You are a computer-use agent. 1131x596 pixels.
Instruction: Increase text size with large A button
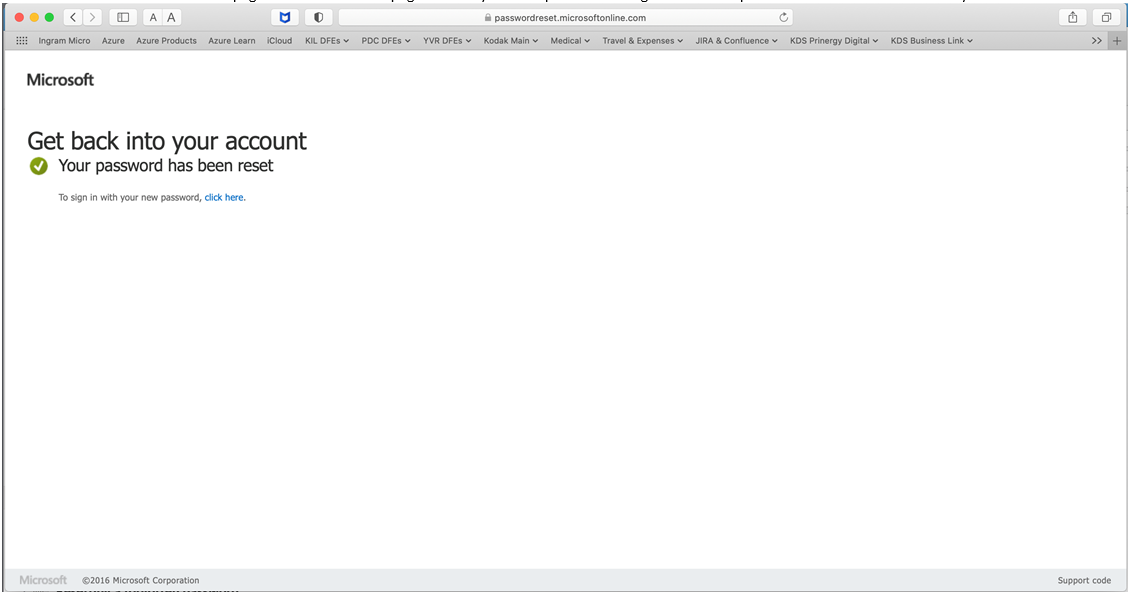click(171, 17)
